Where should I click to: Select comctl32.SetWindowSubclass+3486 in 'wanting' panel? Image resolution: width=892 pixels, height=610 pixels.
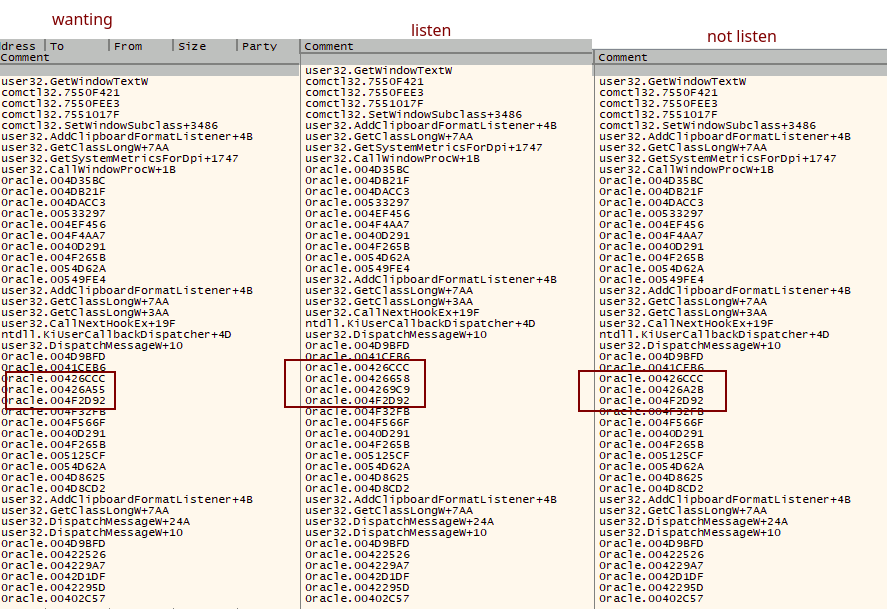110,125
